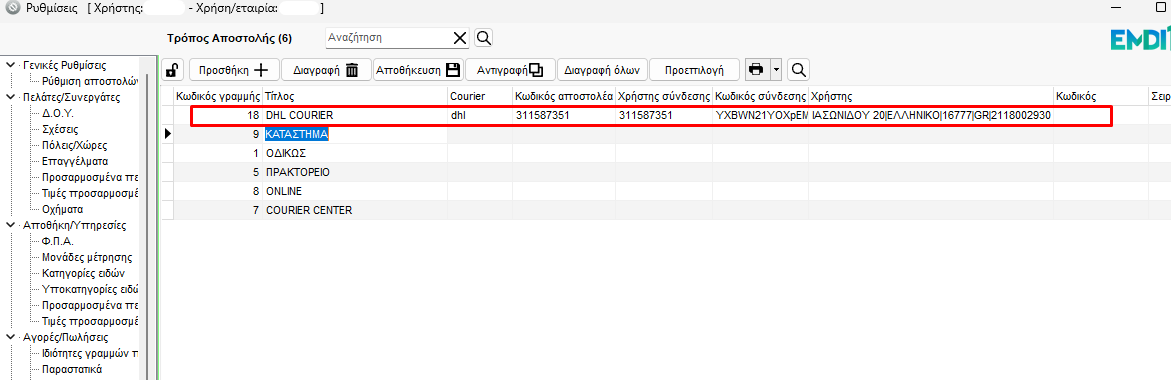1171x380 pixels.
Task: Open the dropdown arrow next to the printer
Action: coord(776,70)
